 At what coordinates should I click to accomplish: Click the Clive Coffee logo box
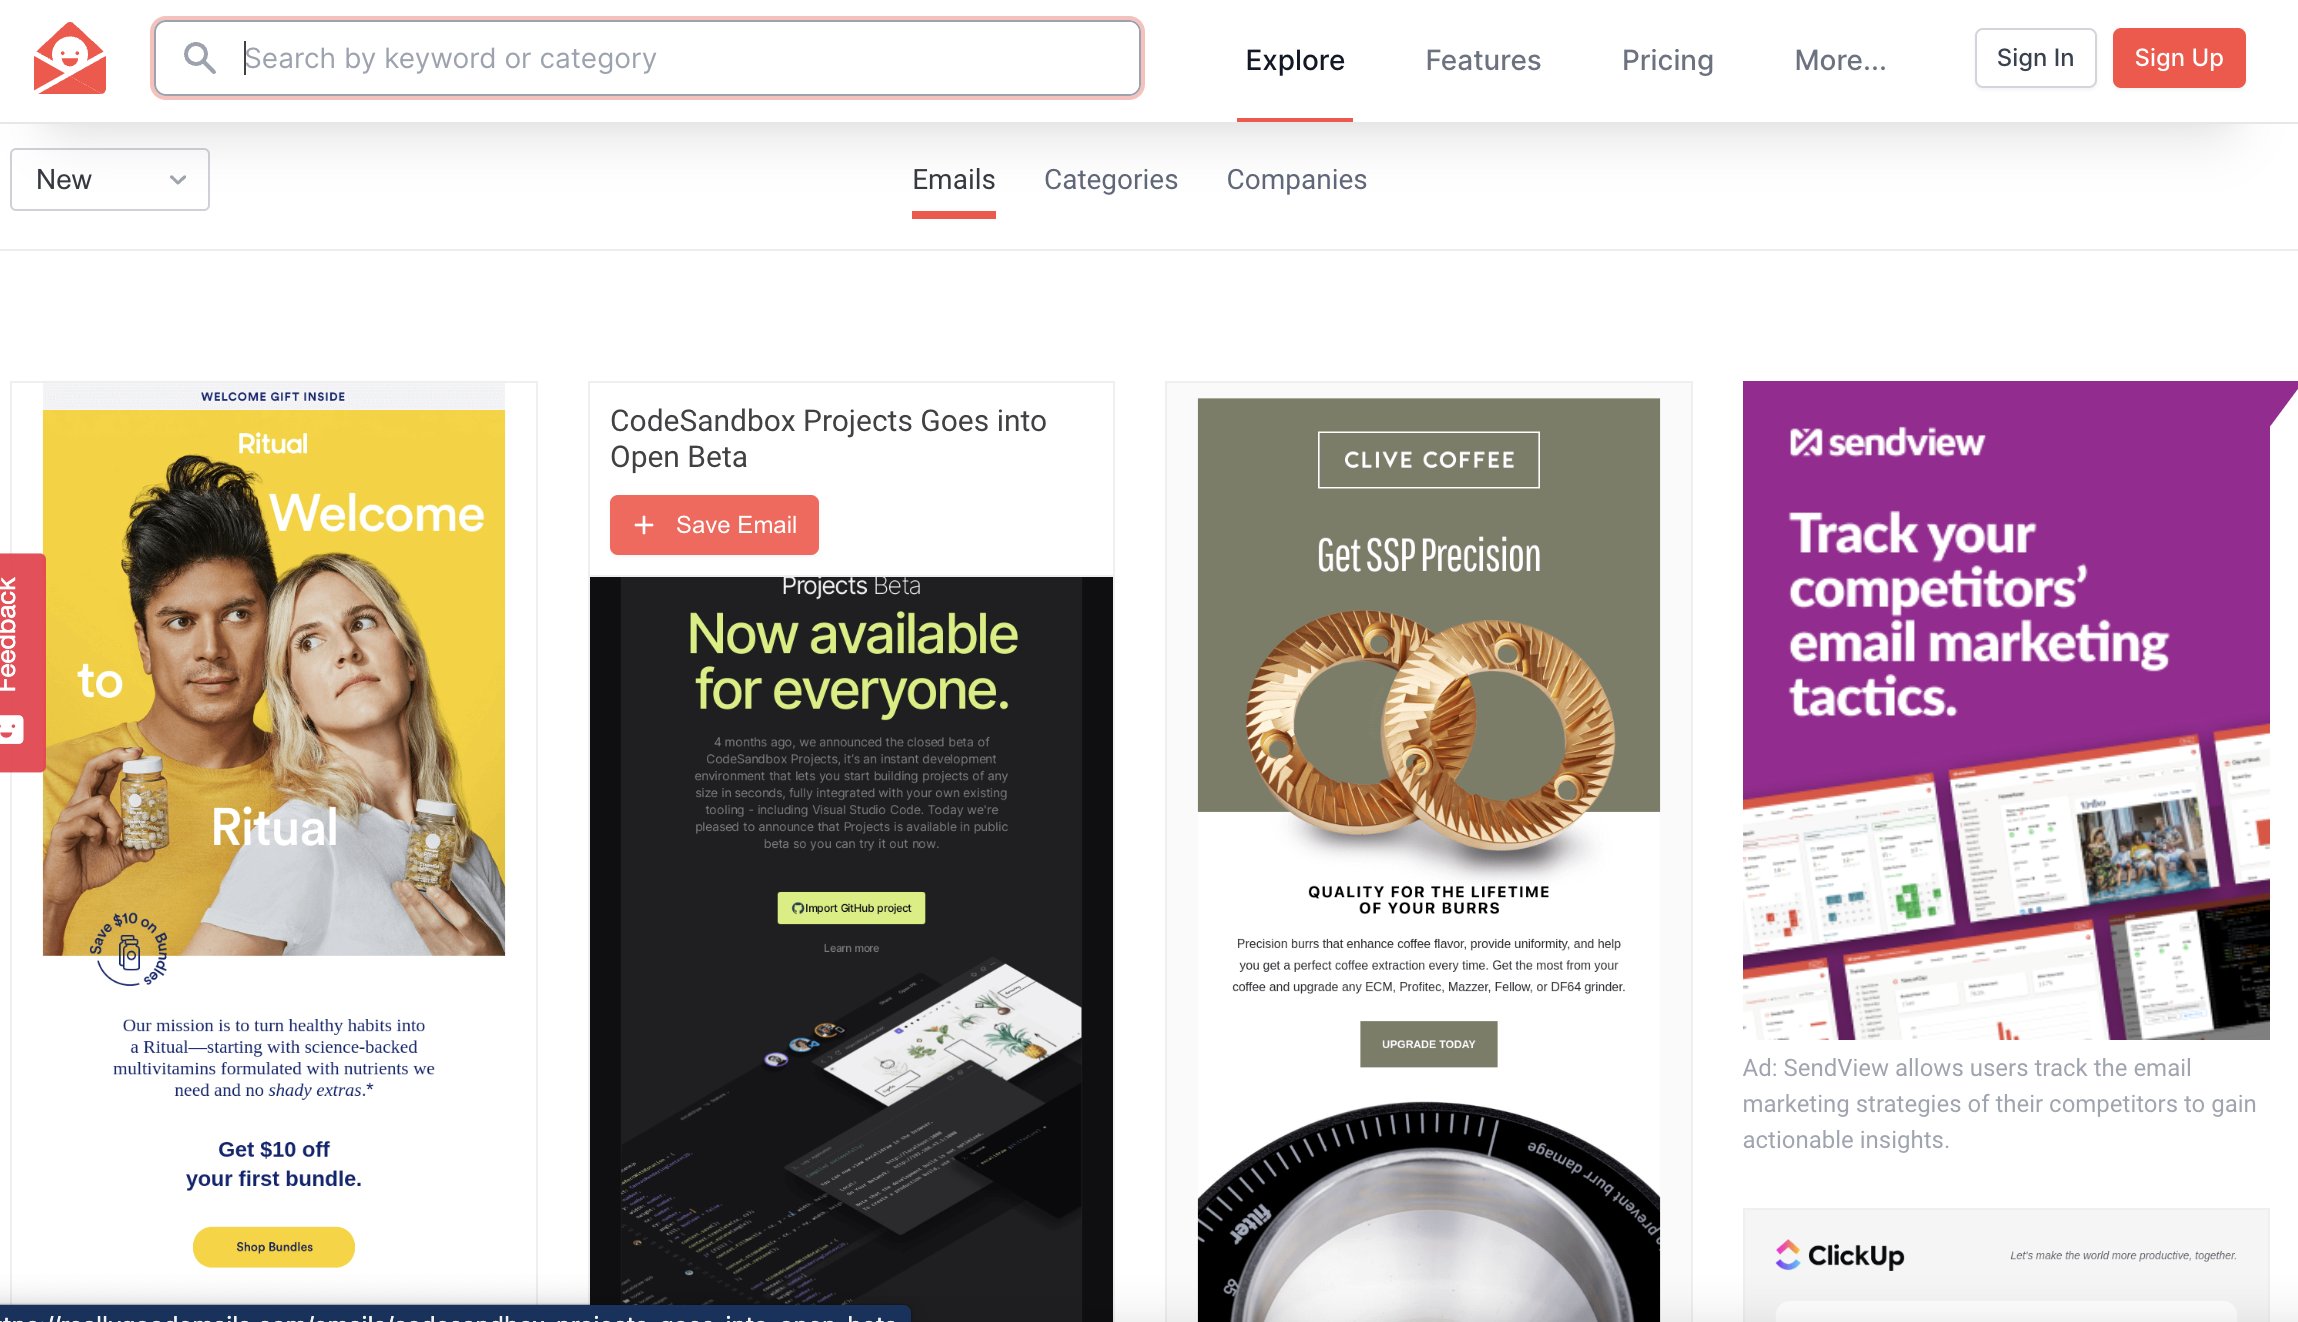(1428, 460)
